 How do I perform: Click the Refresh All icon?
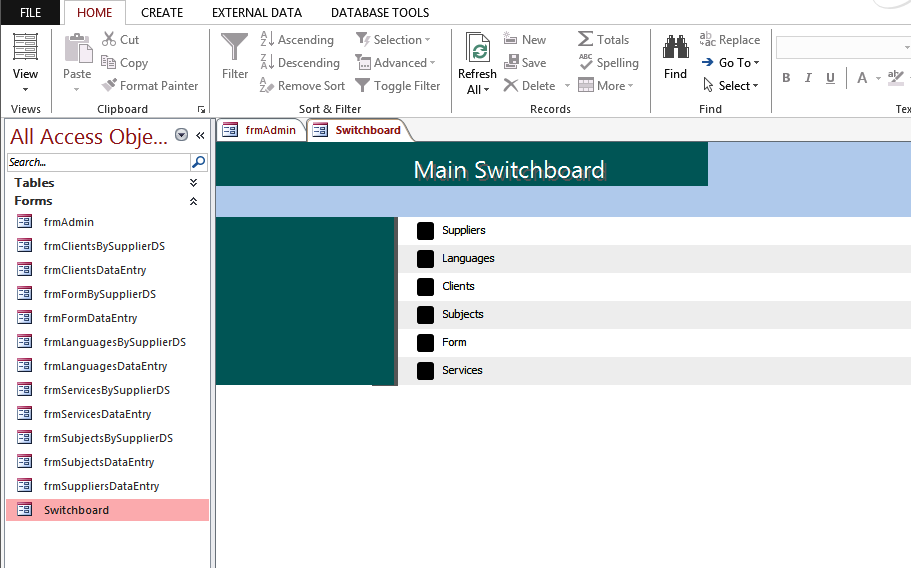[x=477, y=48]
